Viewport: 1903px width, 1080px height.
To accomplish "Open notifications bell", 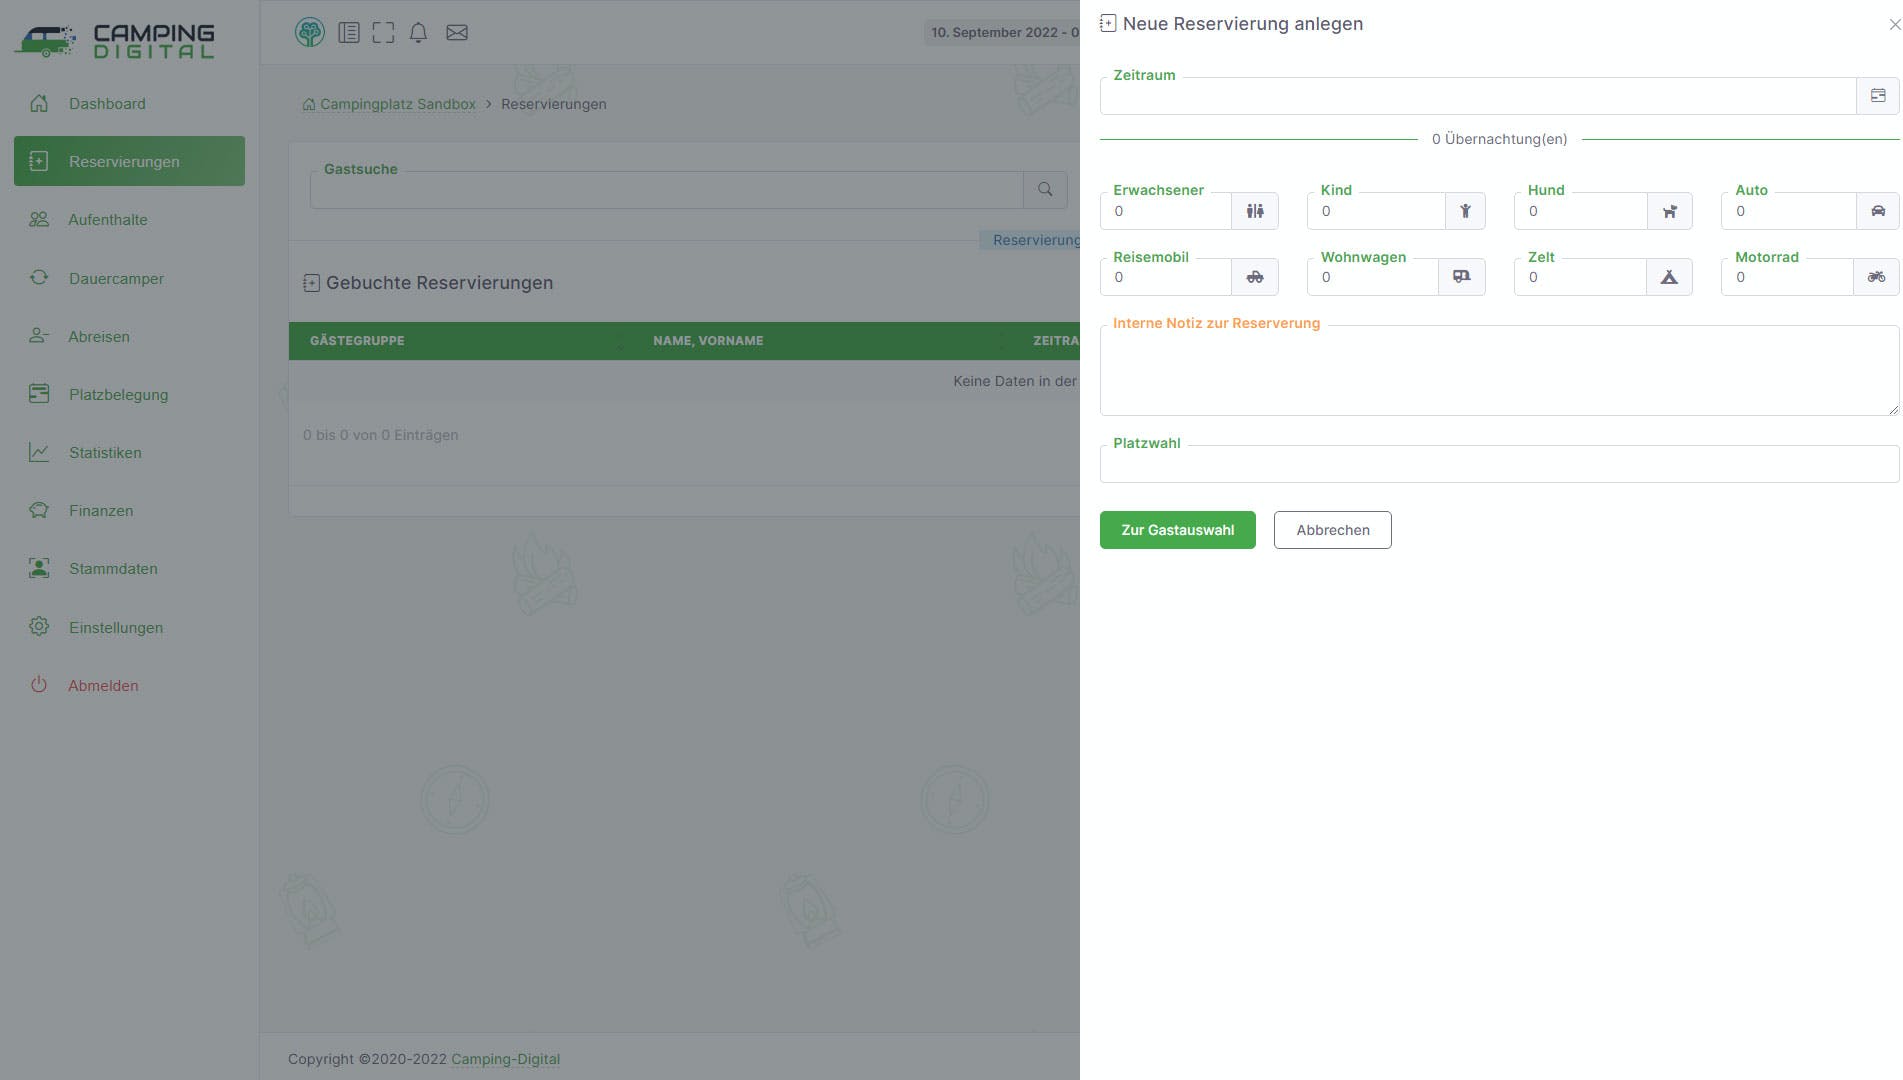I will click(x=419, y=33).
